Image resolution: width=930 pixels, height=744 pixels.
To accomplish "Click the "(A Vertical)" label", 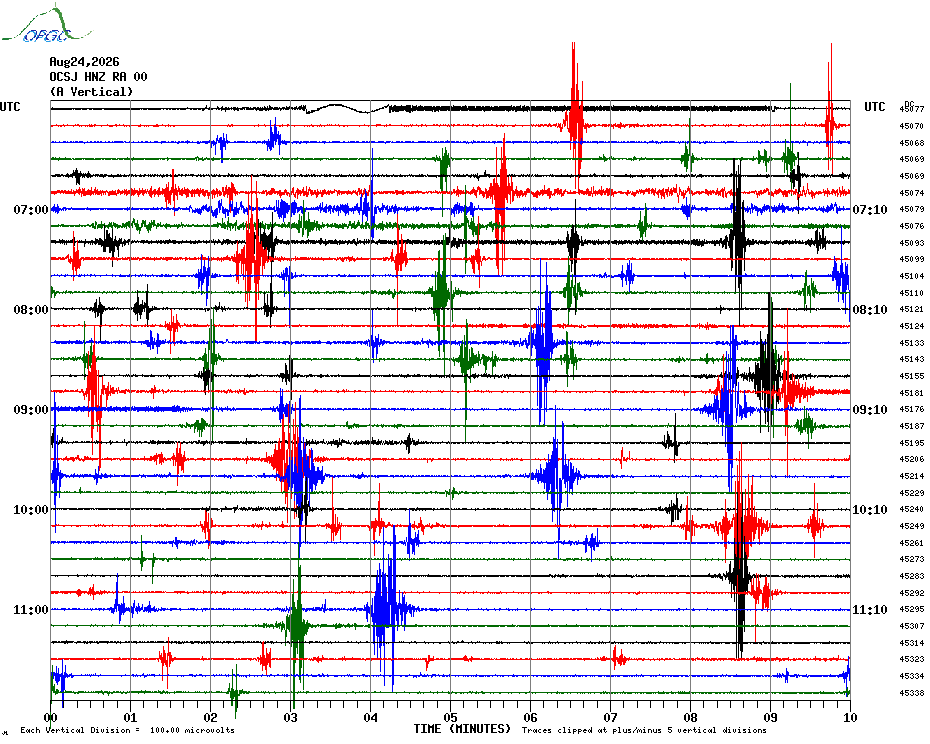I will 91,91.
